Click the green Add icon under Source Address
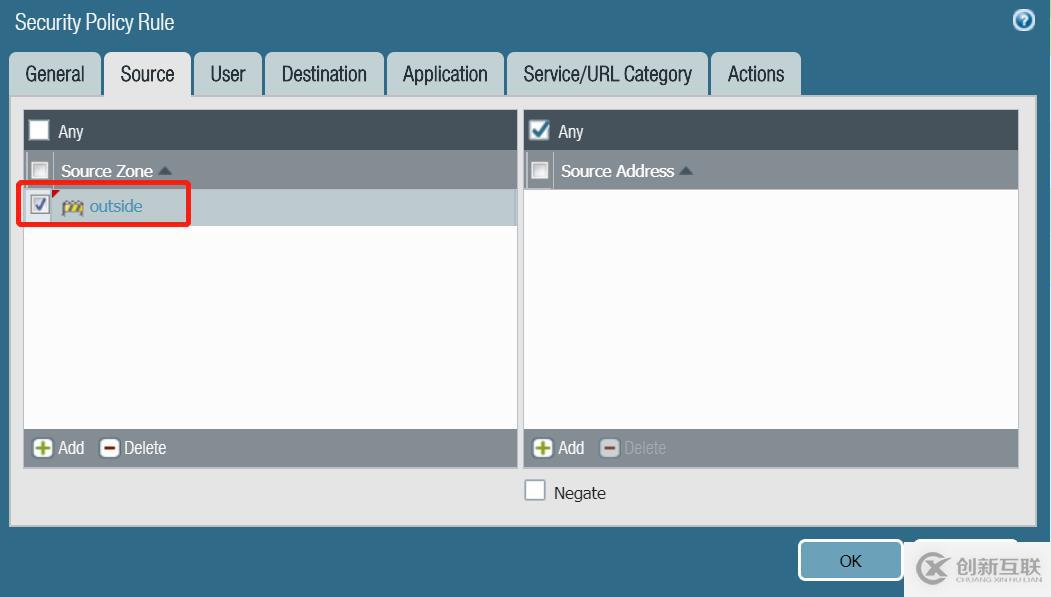 pos(542,448)
